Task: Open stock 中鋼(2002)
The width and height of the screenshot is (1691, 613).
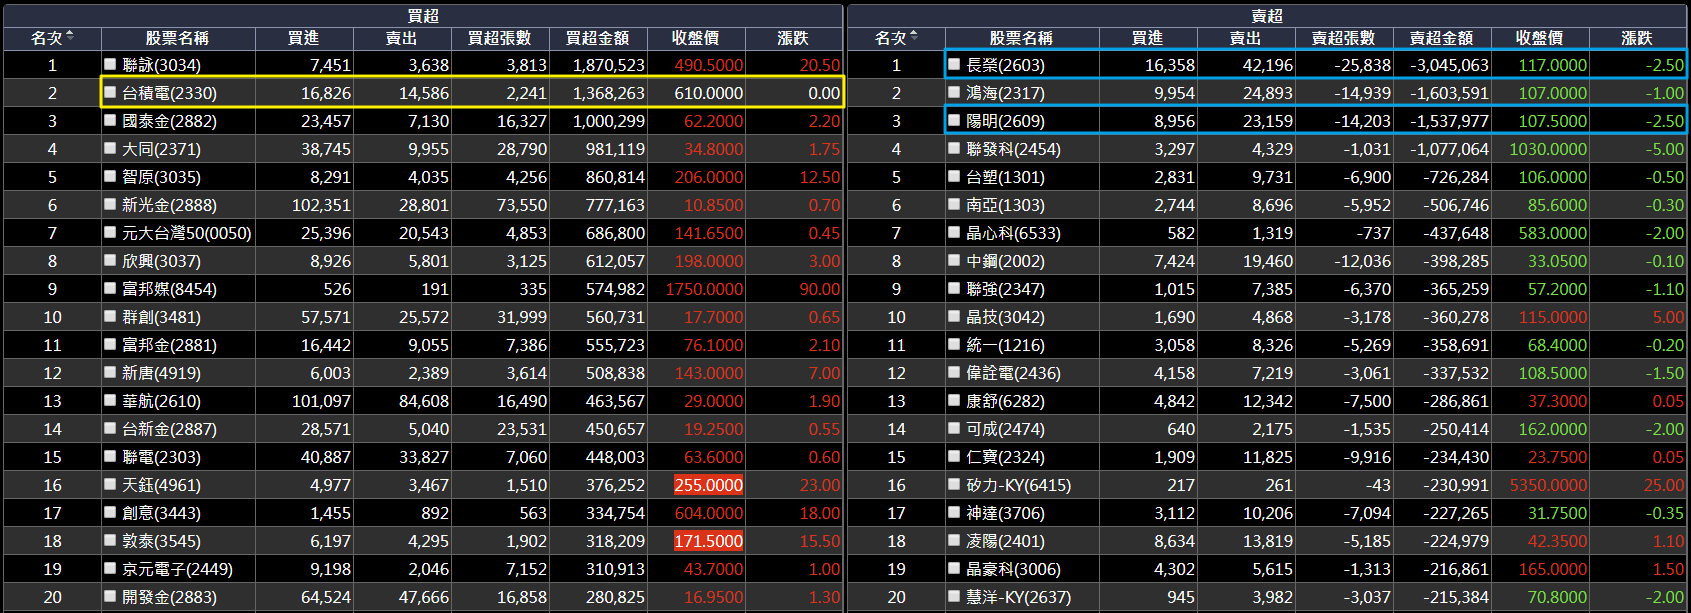Action: click(x=1005, y=261)
